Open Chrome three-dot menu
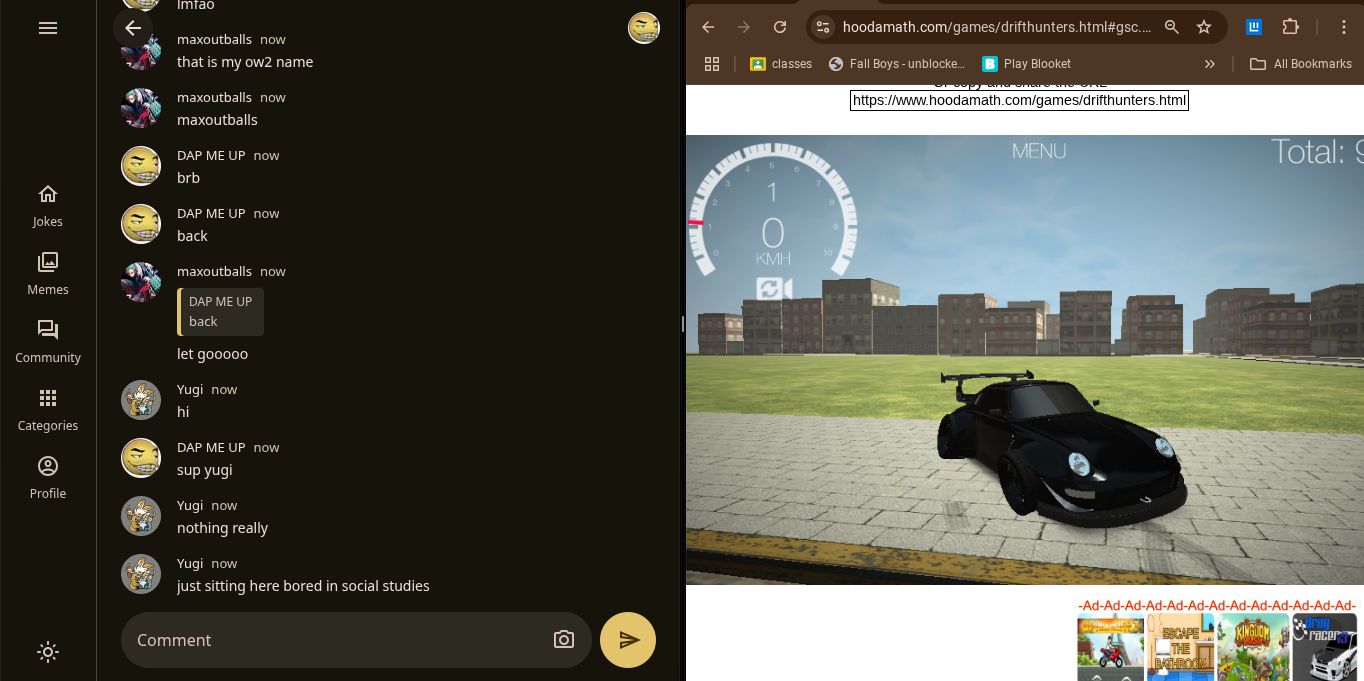Image resolution: width=1364 pixels, height=681 pixels. pyautogui.click(x=1344, y=27)
